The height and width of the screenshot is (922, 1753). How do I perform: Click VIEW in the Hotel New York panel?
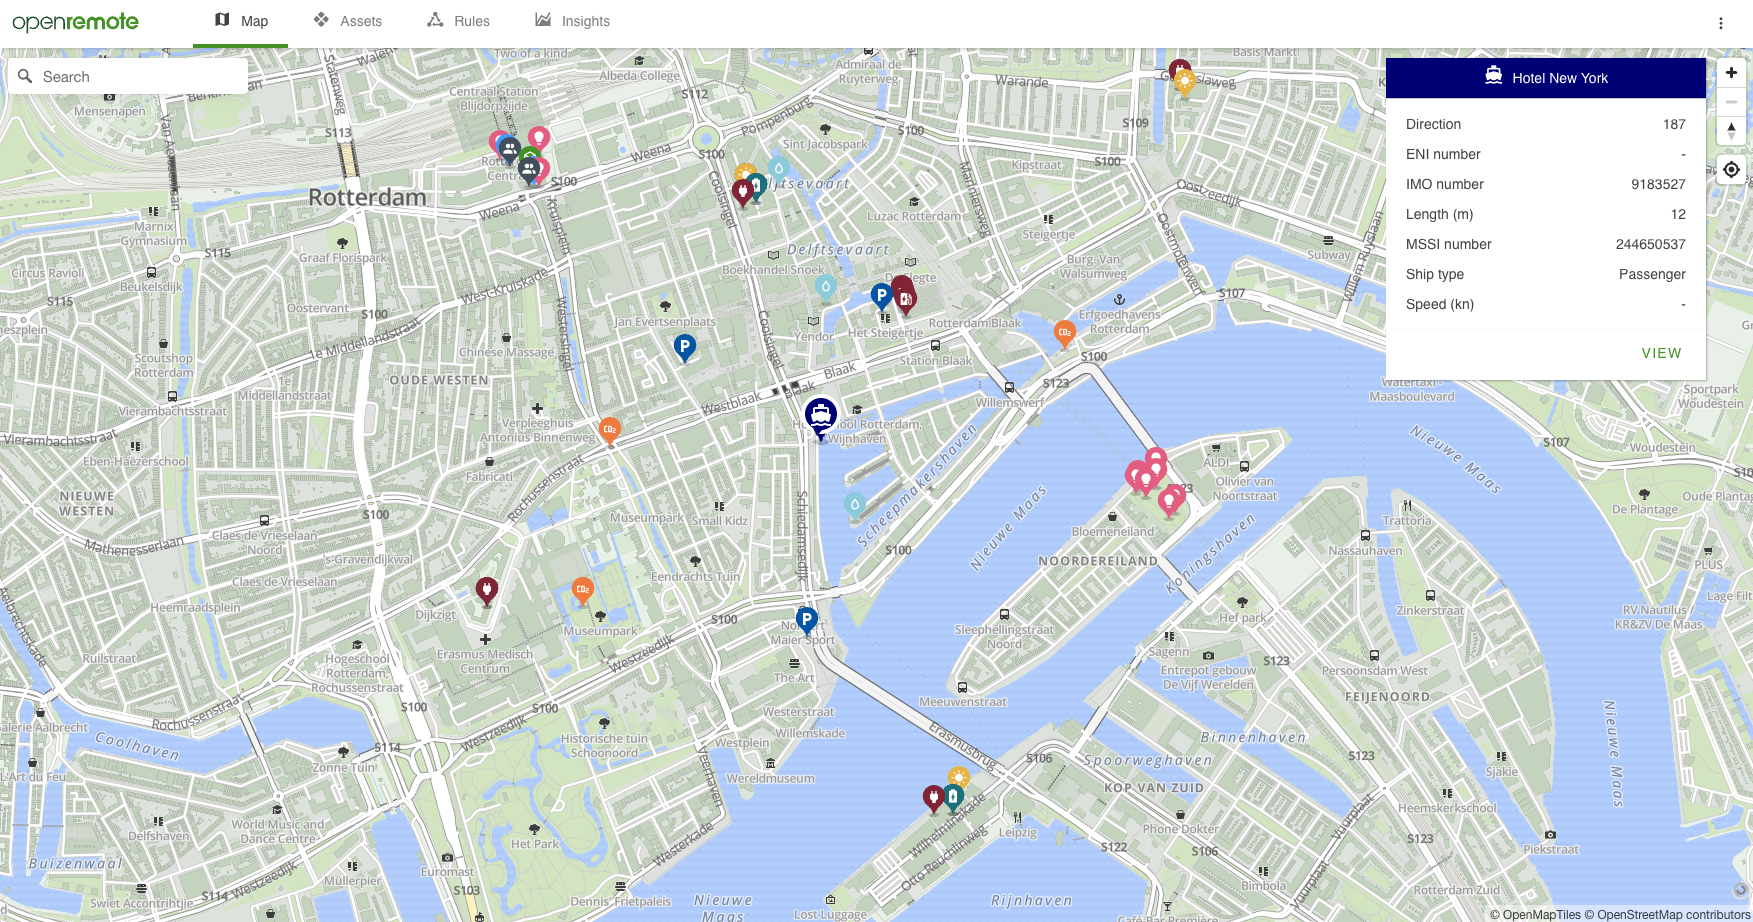pyautogui.click(x=1661, y=353)
